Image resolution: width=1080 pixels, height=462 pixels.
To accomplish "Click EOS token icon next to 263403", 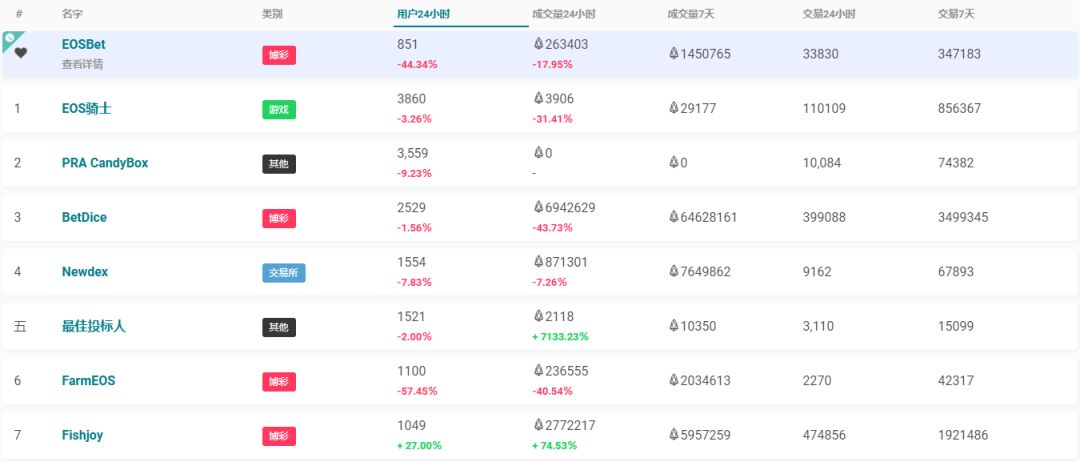I will 539,44.
